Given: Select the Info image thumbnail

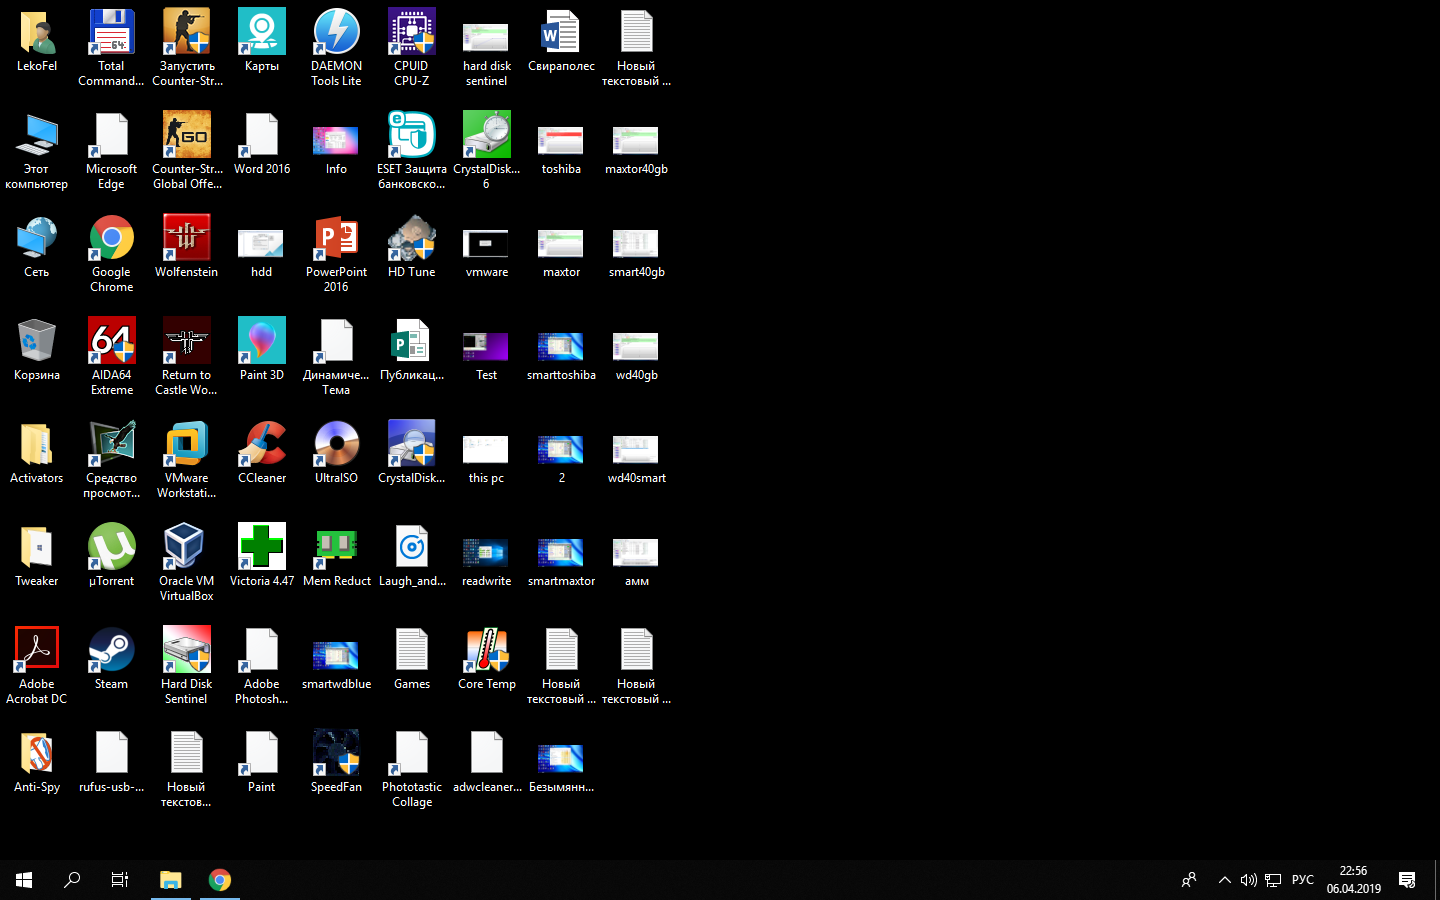Looking at the screenshot, I should [336, 140].
